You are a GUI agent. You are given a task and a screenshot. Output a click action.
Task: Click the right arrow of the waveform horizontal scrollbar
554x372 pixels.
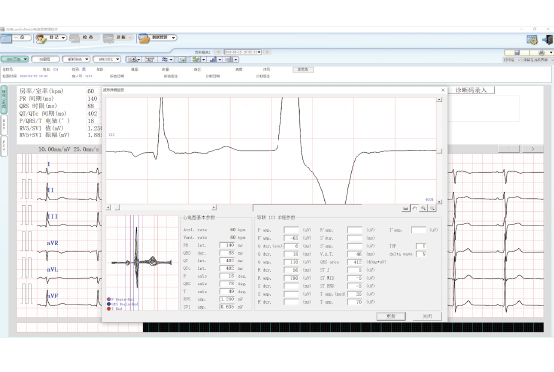click(214, 207)
